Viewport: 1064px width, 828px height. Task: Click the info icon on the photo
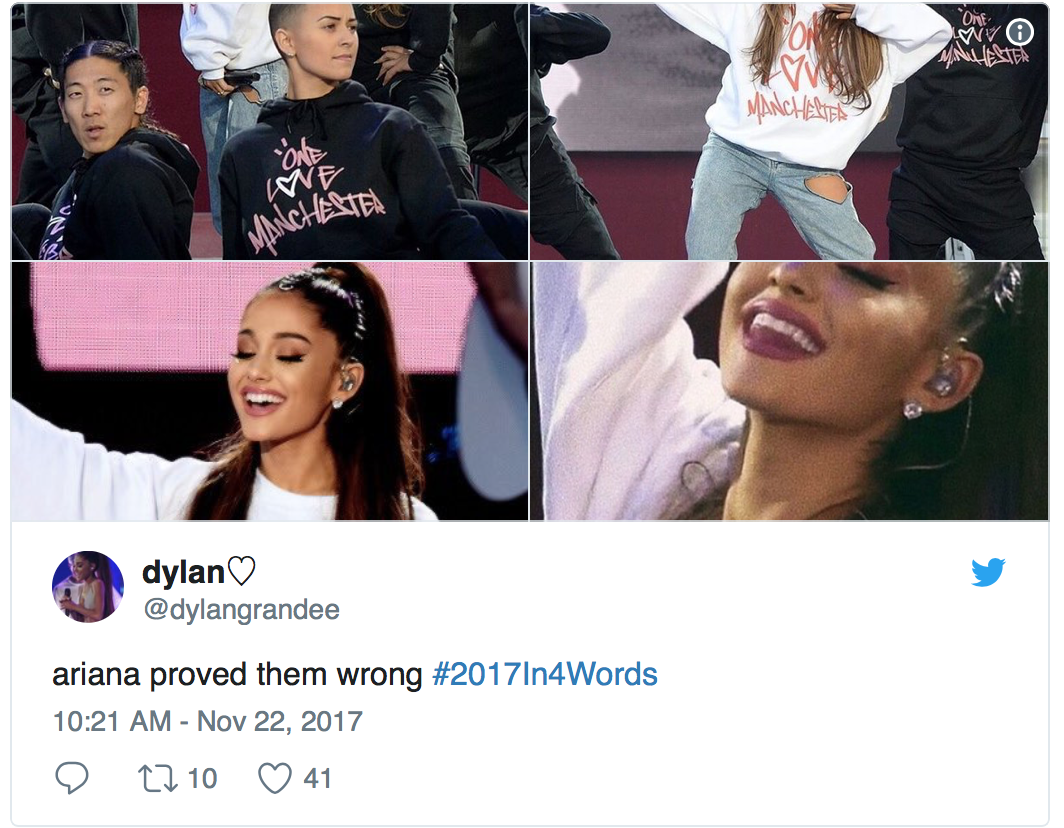pyautogui.click(x=1019, y=32)
